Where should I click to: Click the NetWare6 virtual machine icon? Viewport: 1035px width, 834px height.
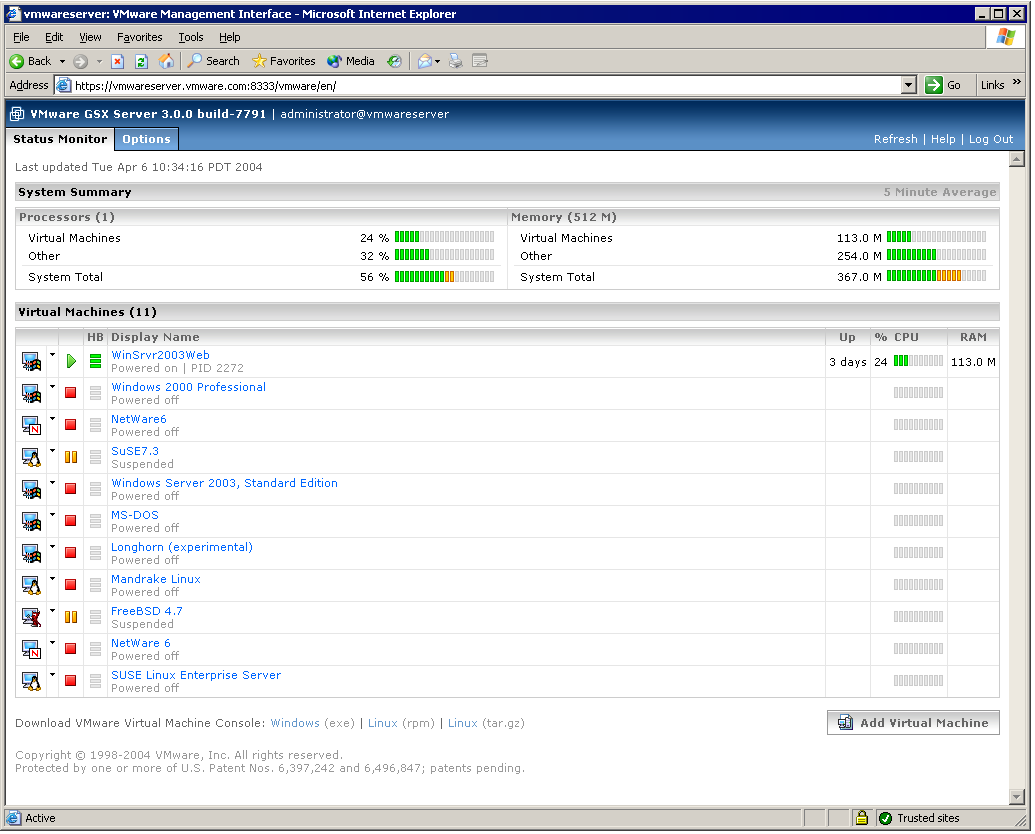pos(30,425)
